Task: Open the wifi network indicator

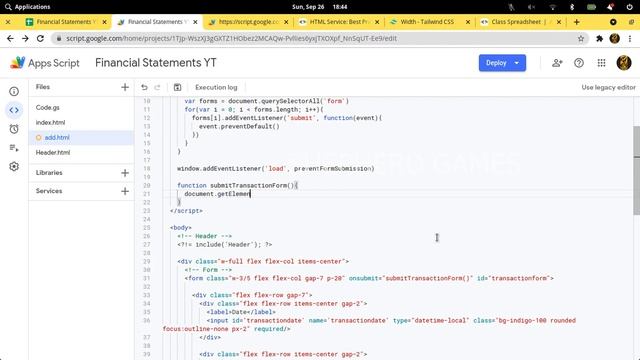Action: click(553, 7)
